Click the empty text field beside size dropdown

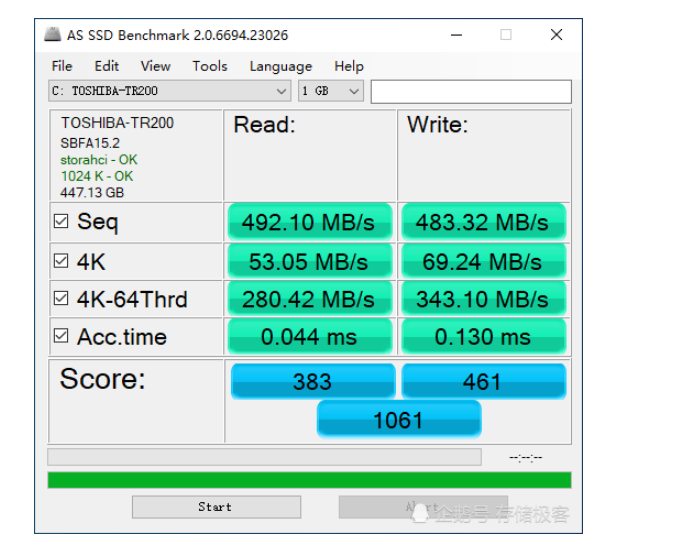click(x=470, y=91)
